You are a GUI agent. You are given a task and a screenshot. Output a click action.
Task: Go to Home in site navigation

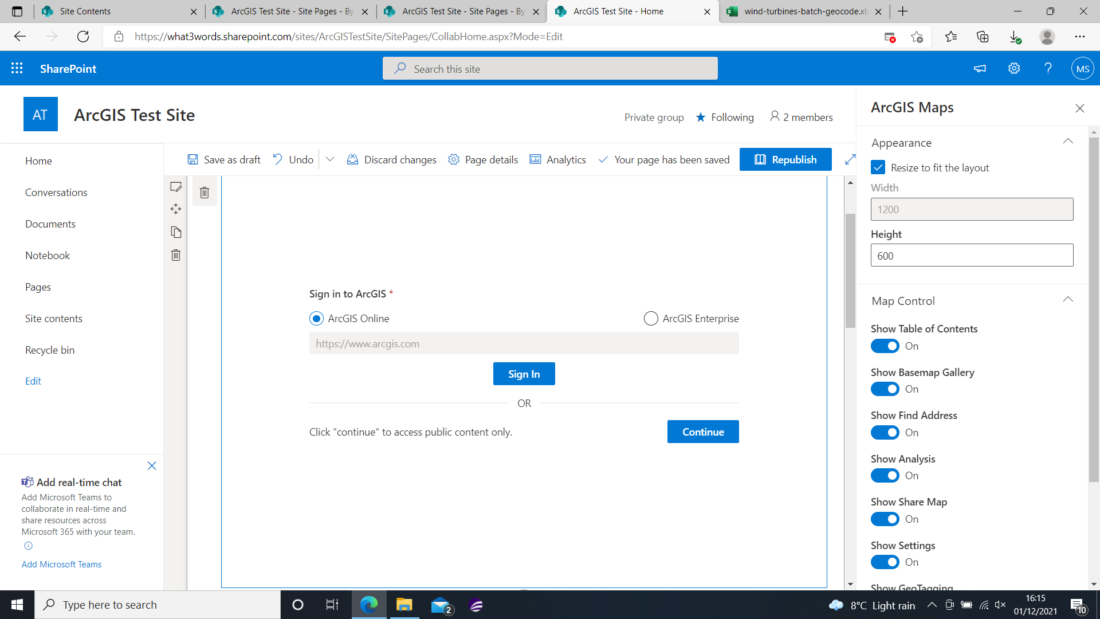tap(39, 161)
